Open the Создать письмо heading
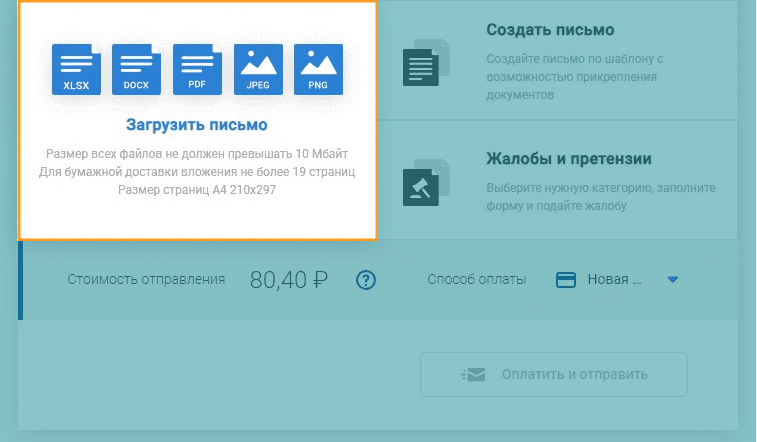The image size is (757, 442). point(550,30)
